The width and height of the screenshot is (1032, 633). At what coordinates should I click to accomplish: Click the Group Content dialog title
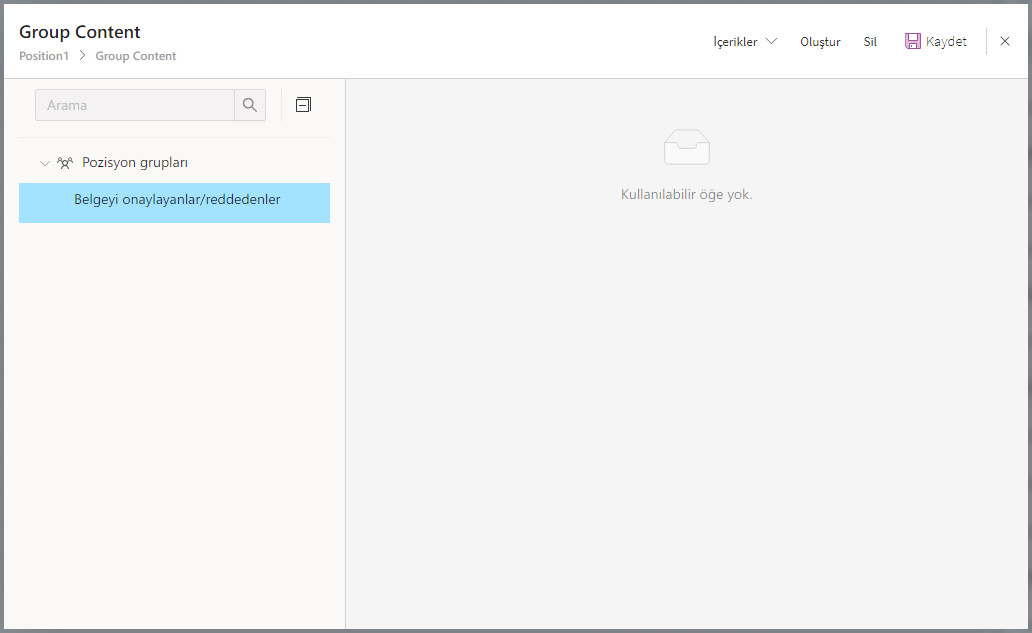(x=80, y=32)
